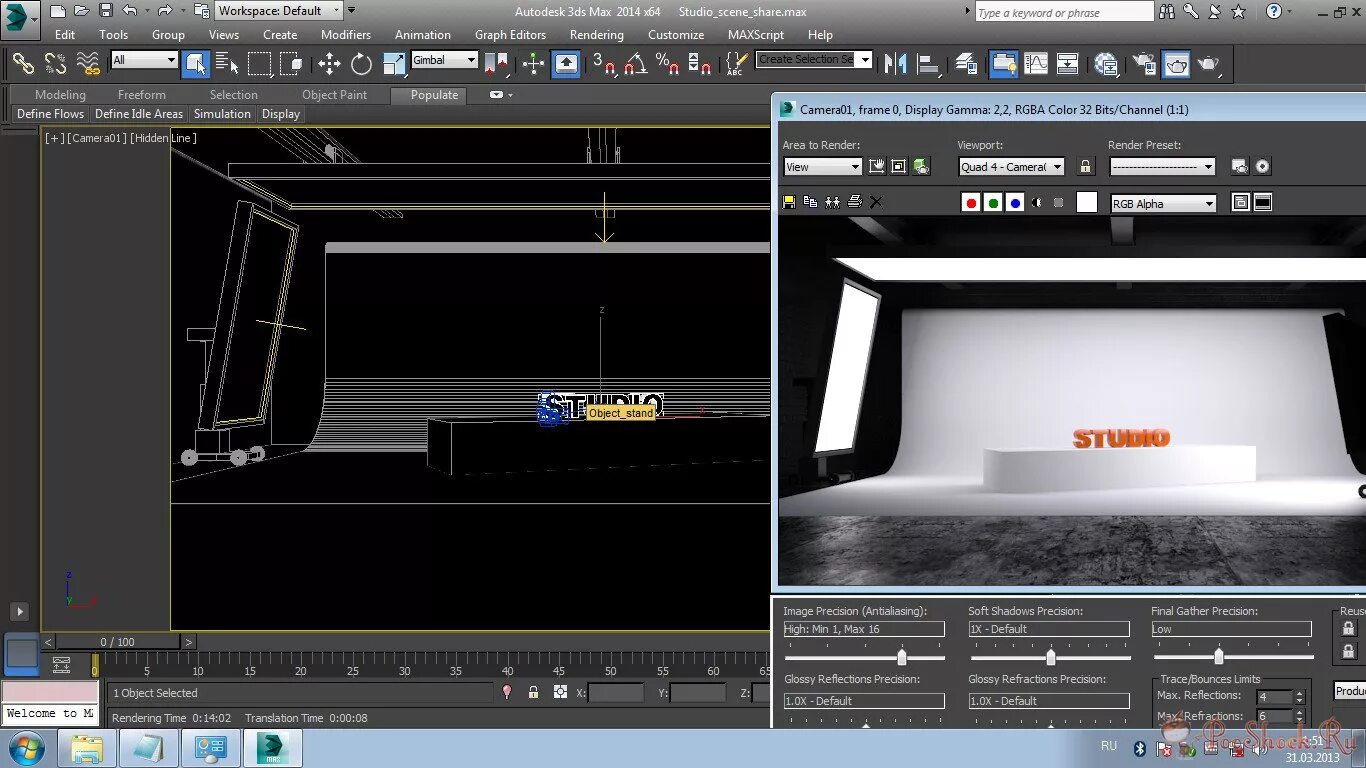
Task: Toggle the red channel display
Action: 971,202
